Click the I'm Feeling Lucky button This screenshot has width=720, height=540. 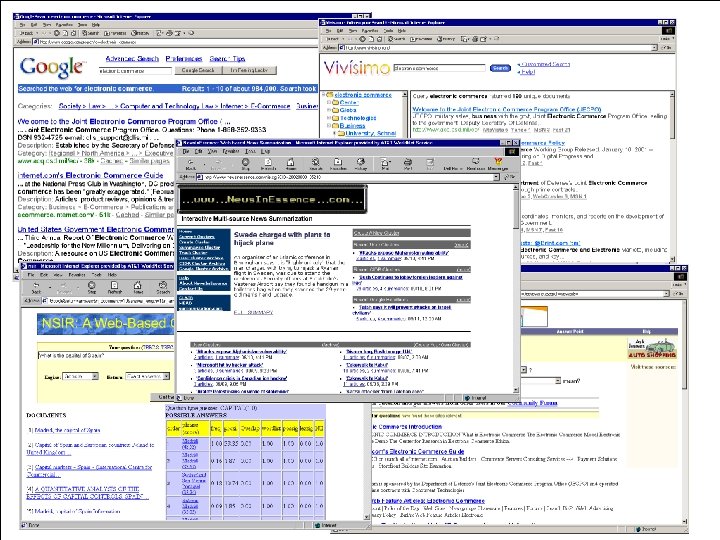tap(248, 70)
